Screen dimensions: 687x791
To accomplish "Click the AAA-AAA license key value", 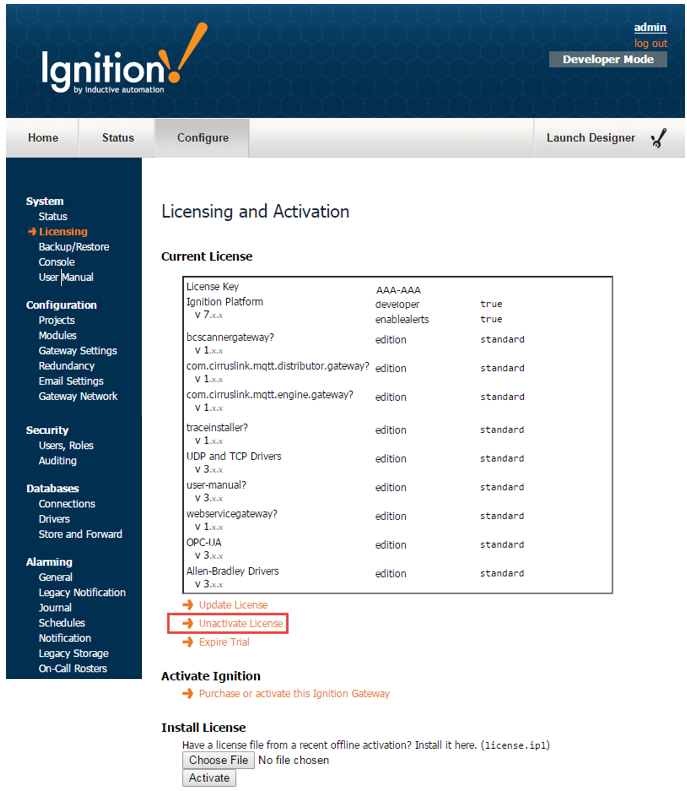I will (398, 290).
